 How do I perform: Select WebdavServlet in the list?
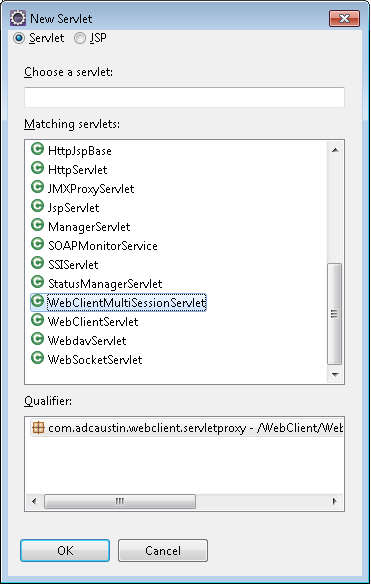pyautogui.click(x=87, y=341)
